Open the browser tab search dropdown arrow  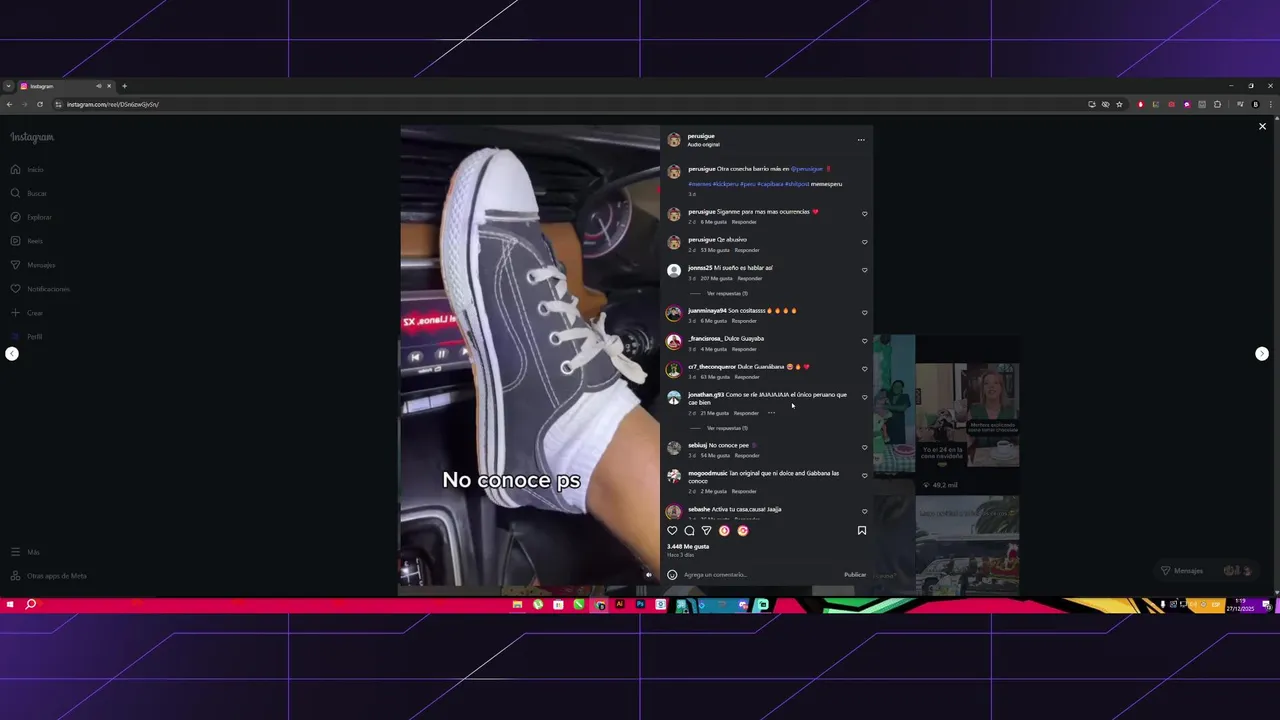point(8,86)
